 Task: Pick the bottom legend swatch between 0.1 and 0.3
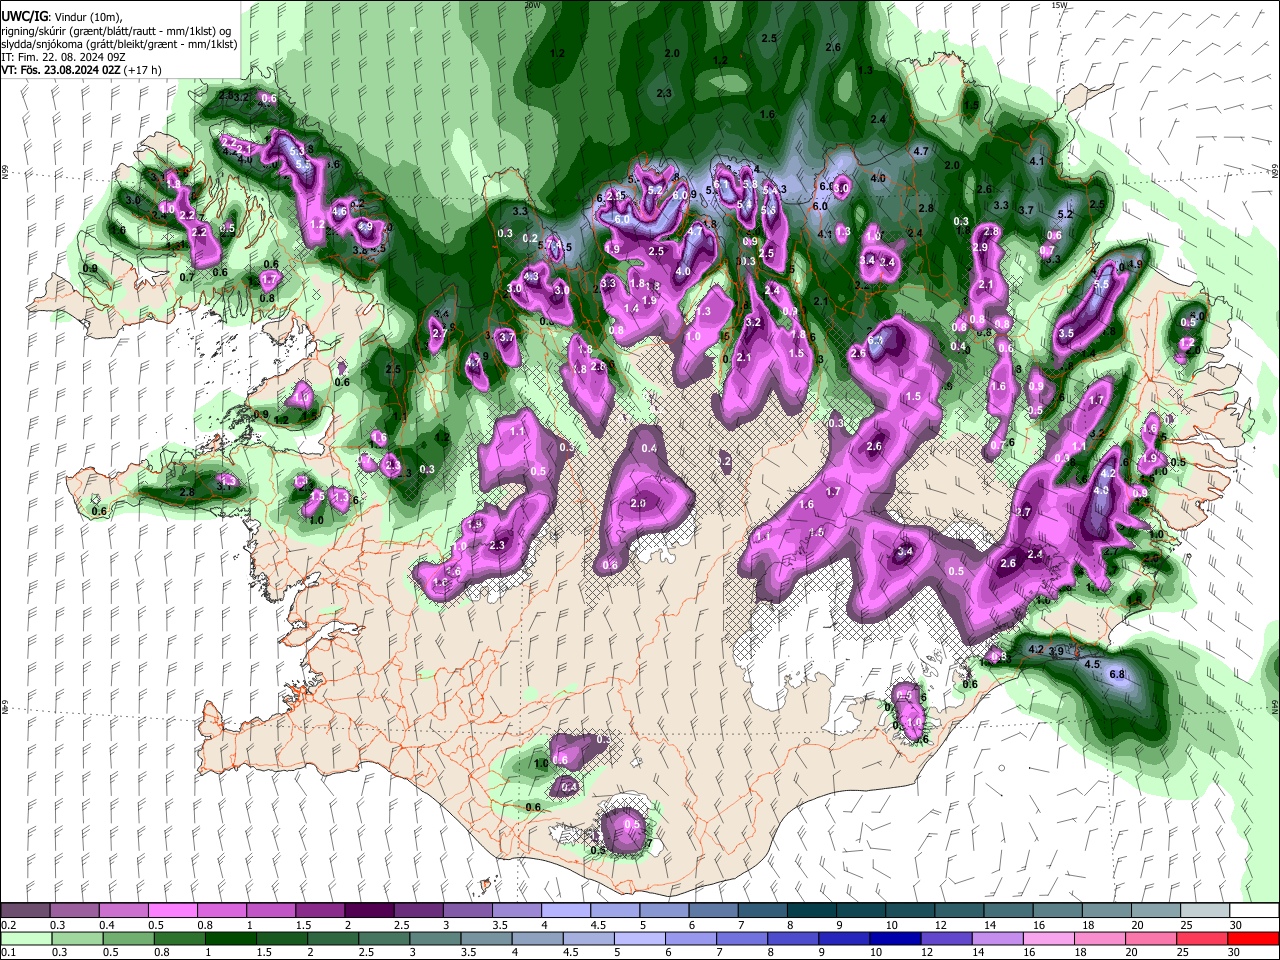point(25,938)
